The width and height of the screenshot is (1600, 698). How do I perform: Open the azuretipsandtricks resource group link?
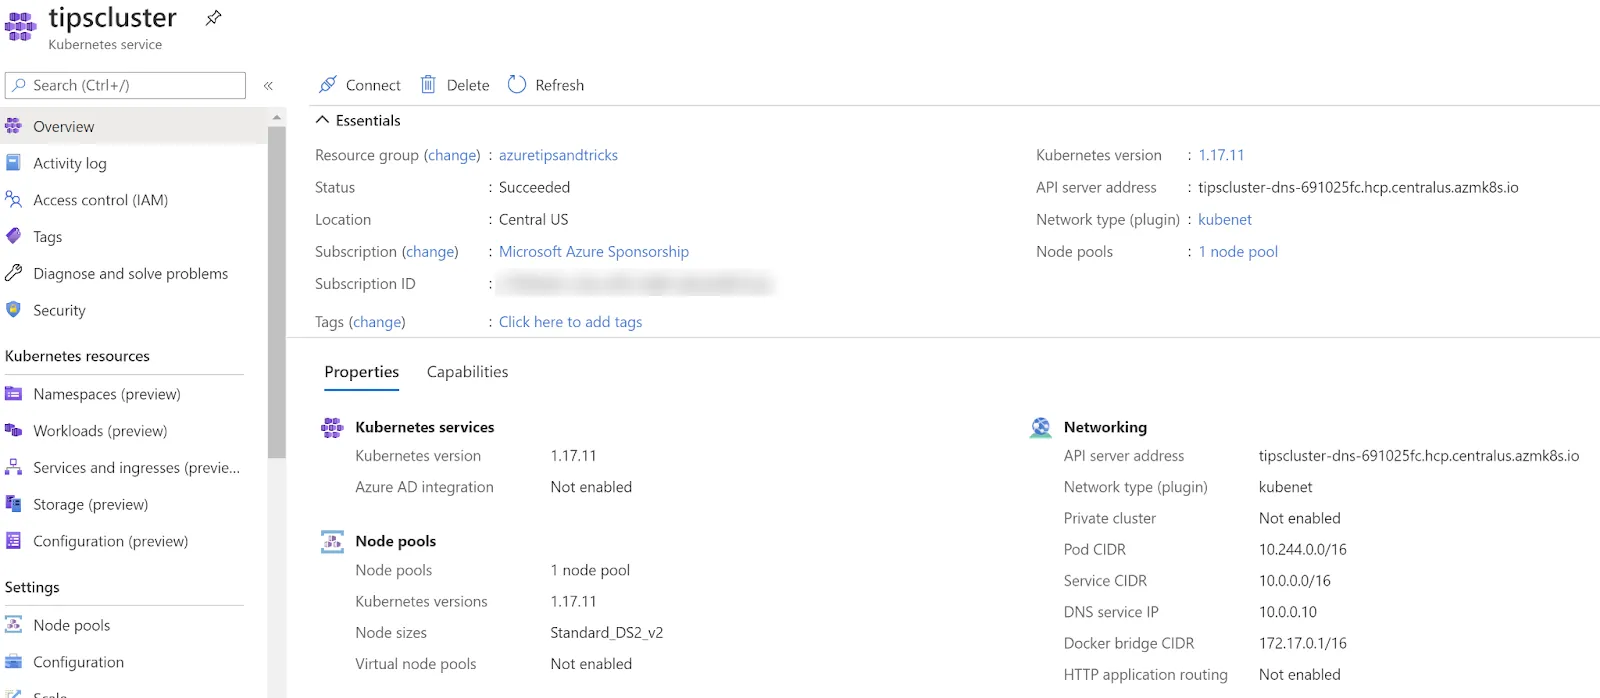tap(558, 155)
